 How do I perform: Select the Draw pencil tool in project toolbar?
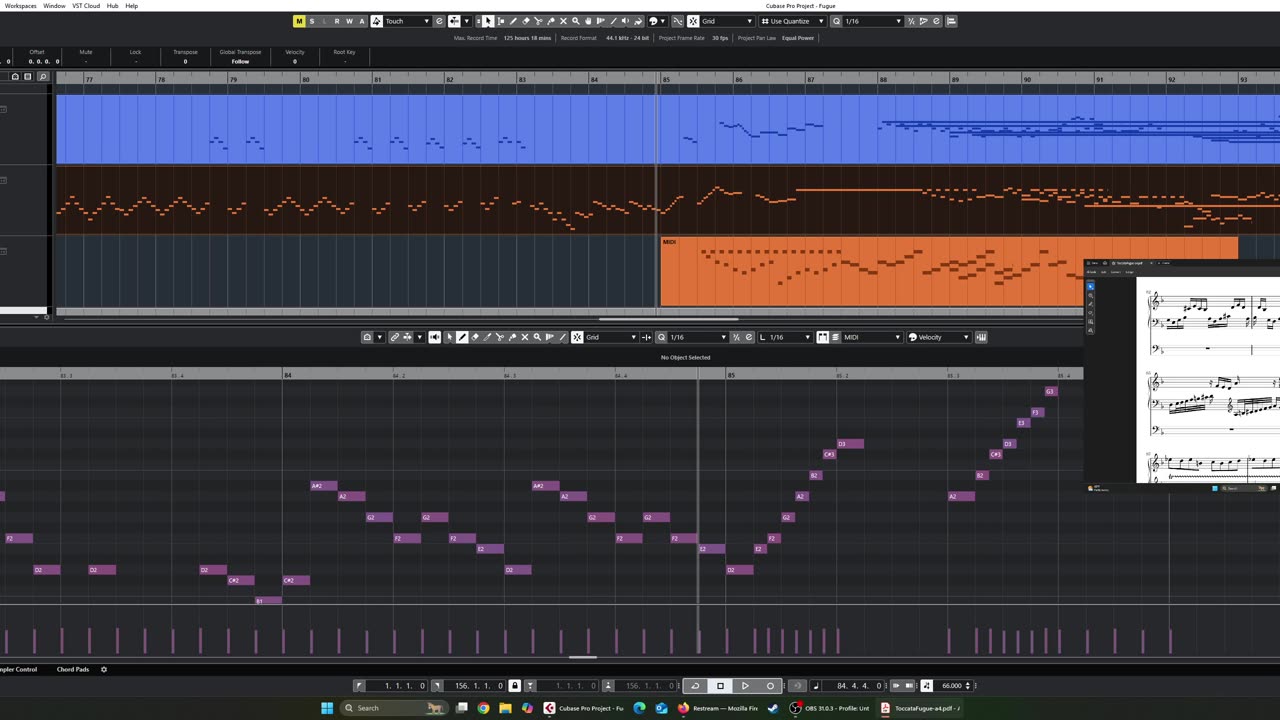point(513,21)
